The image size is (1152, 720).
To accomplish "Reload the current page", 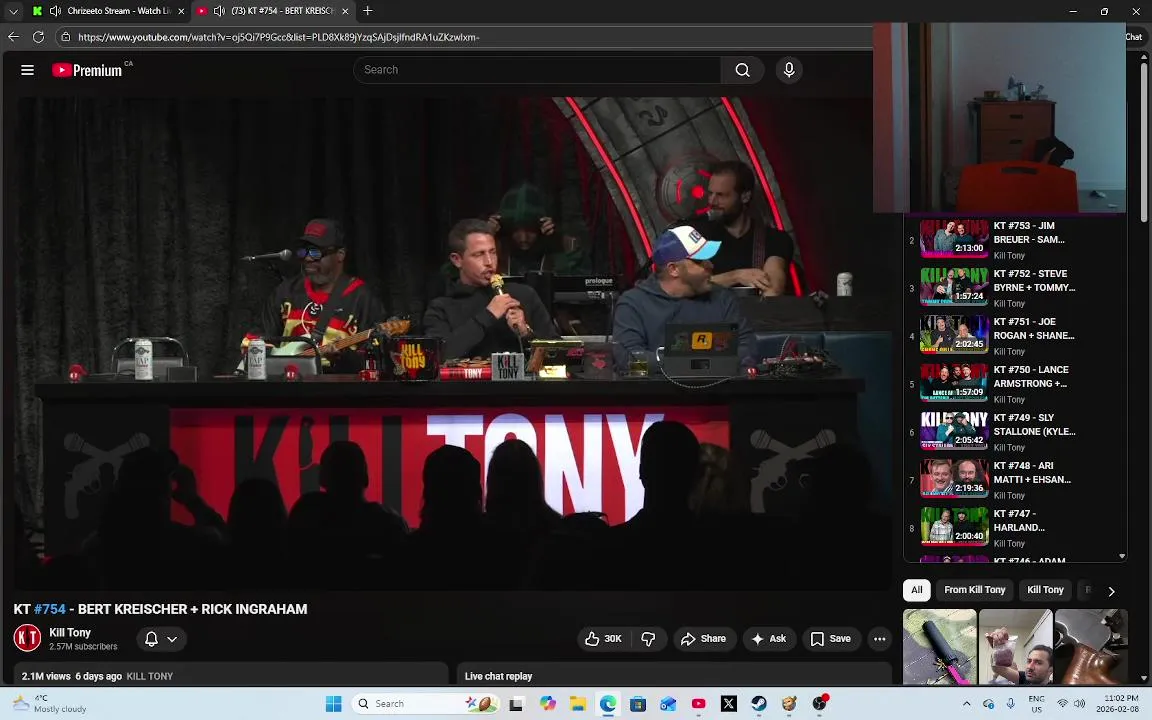I will pyautogui.click(x=38, y=37).
